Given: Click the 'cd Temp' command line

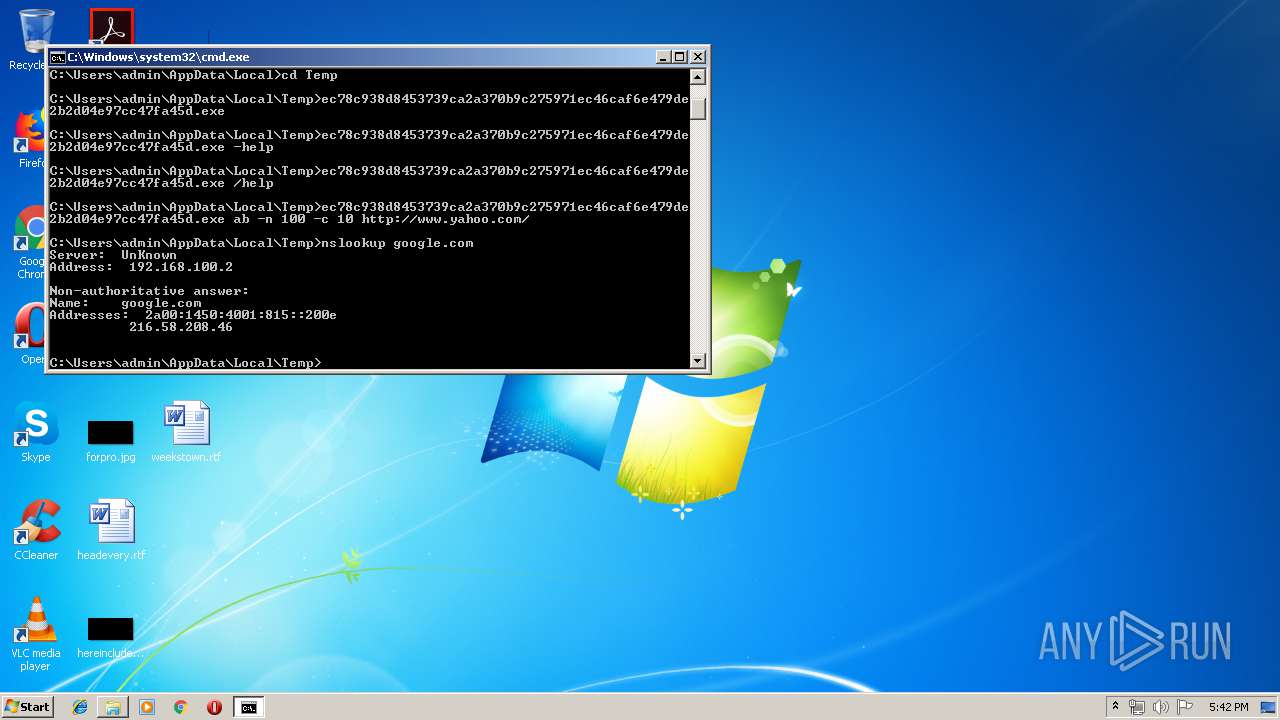Looking at the screenshot, I should pos(193,75).
